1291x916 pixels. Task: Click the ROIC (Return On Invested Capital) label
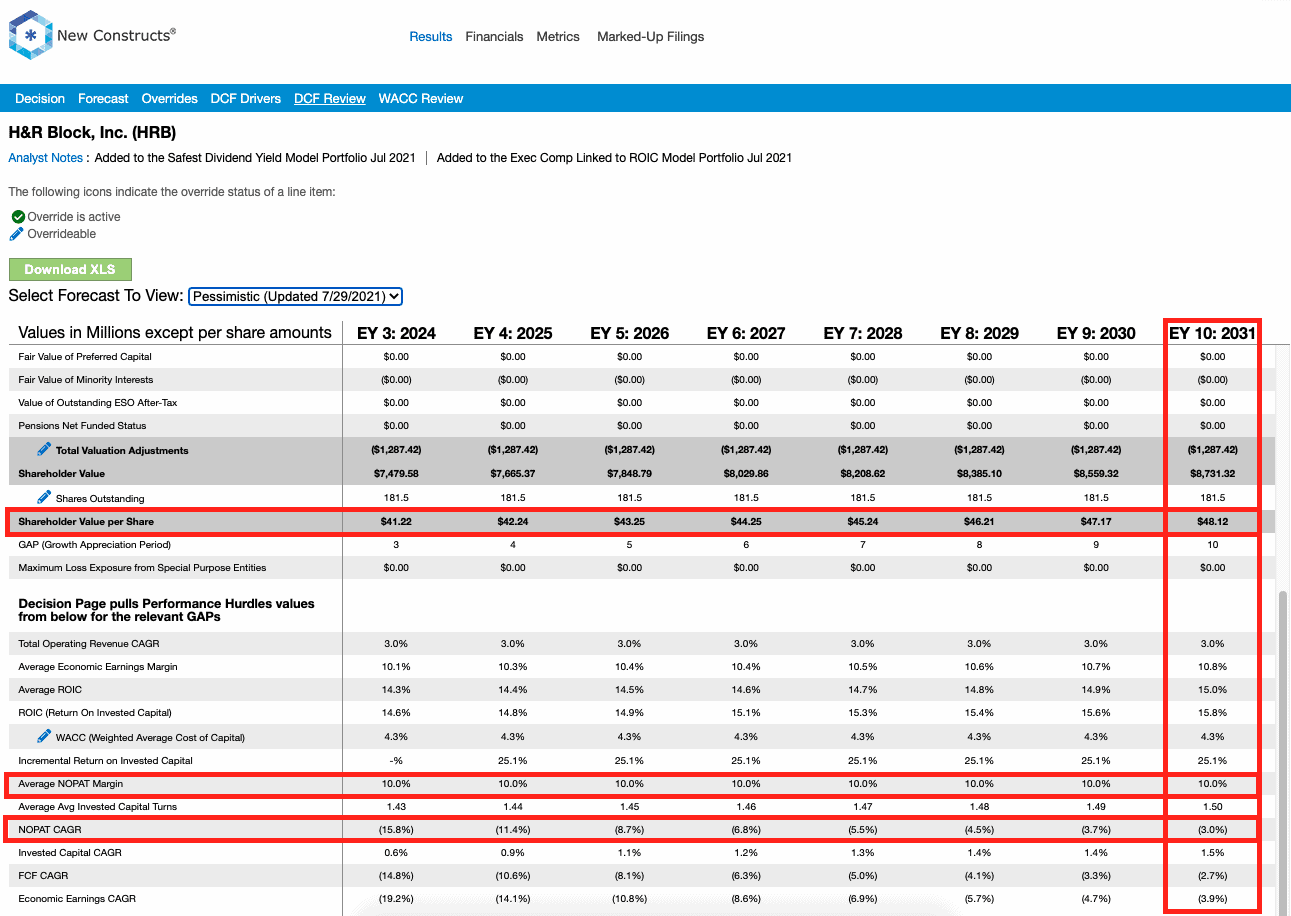click(95, 713)
